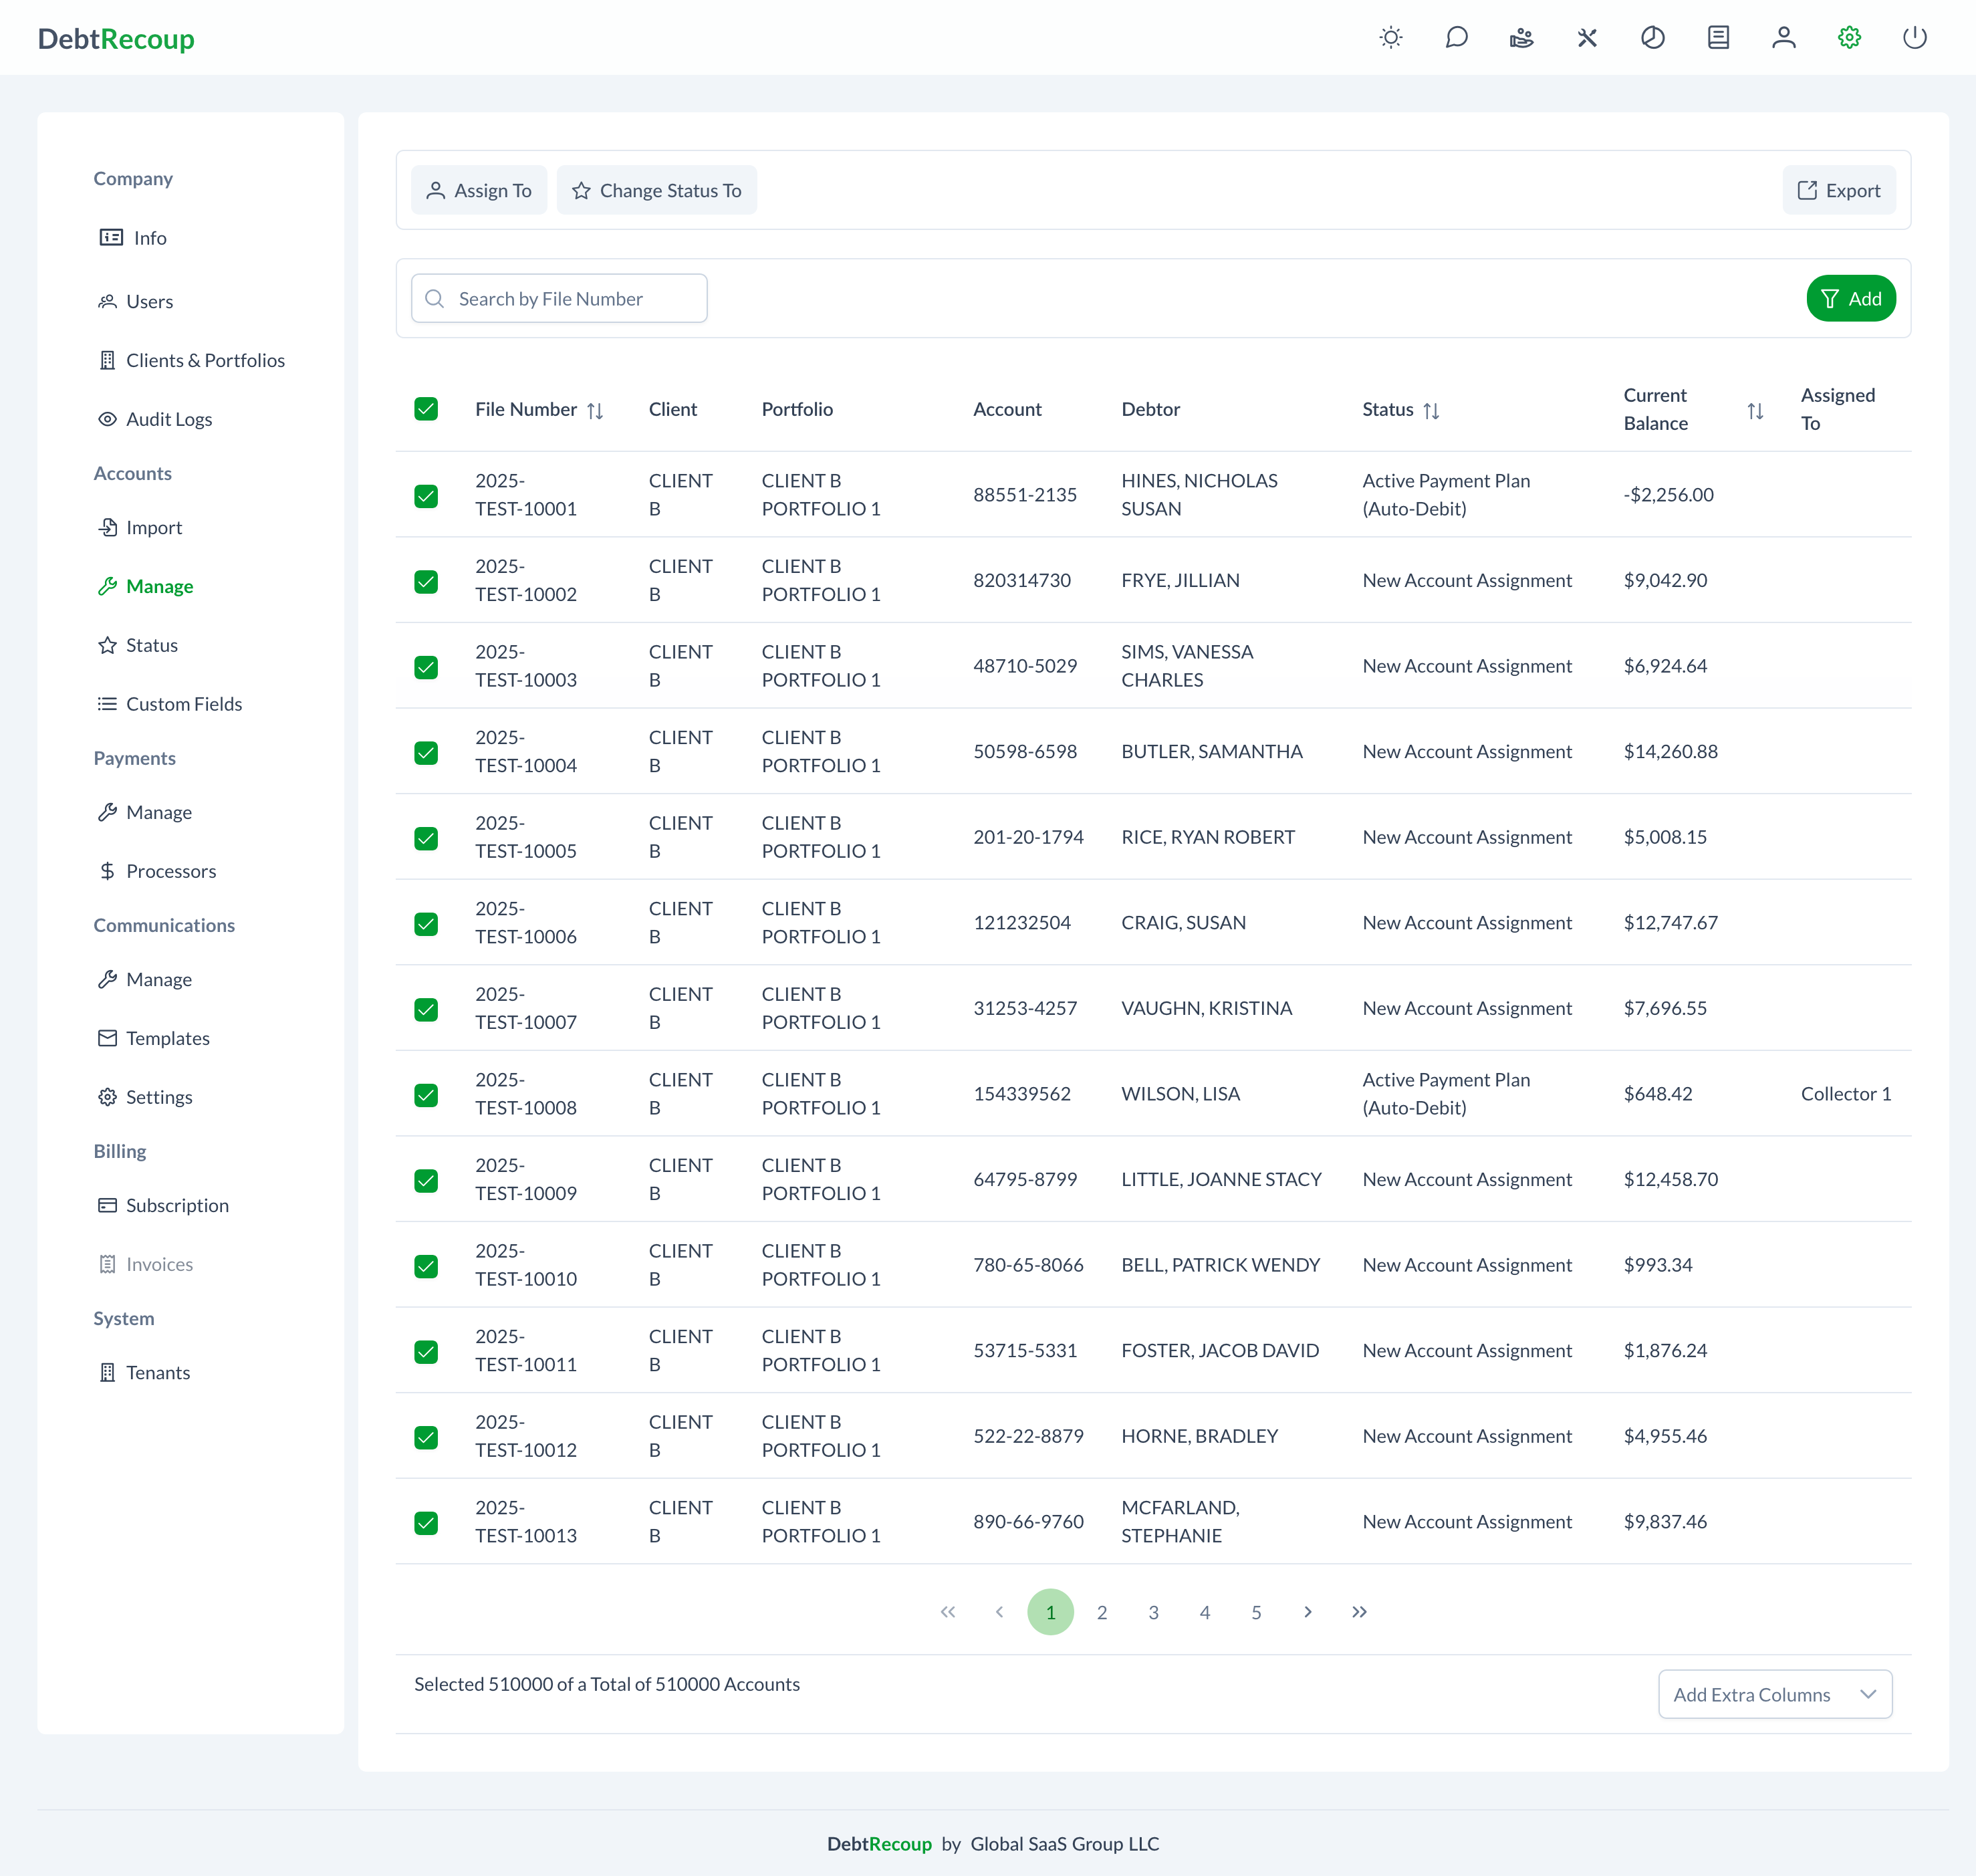The image size is (1976, 1876).
Task: Click the crossed tools icon
Action: click(1587, 38)
